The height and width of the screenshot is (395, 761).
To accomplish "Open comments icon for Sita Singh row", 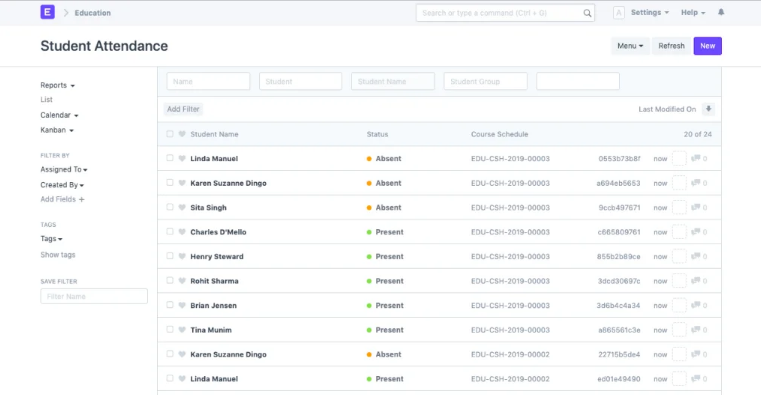I will (x=695, y=207).
